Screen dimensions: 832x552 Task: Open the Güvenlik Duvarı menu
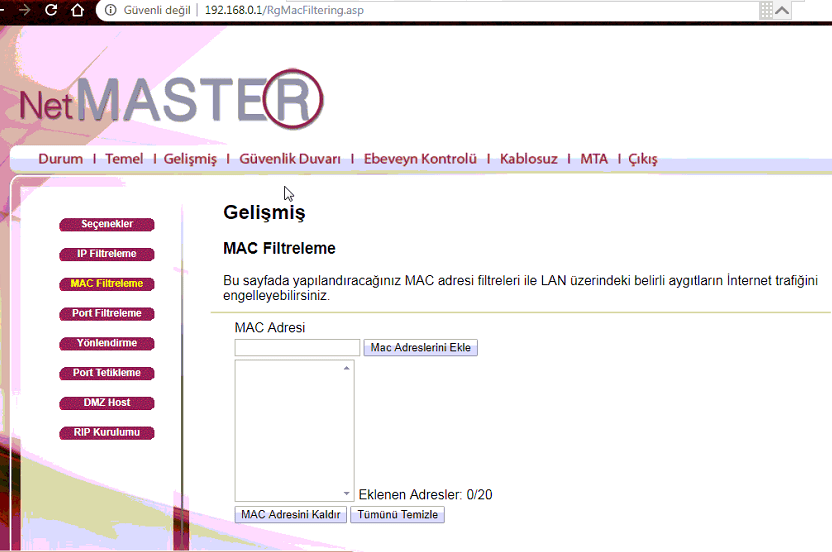coord(290,159)
